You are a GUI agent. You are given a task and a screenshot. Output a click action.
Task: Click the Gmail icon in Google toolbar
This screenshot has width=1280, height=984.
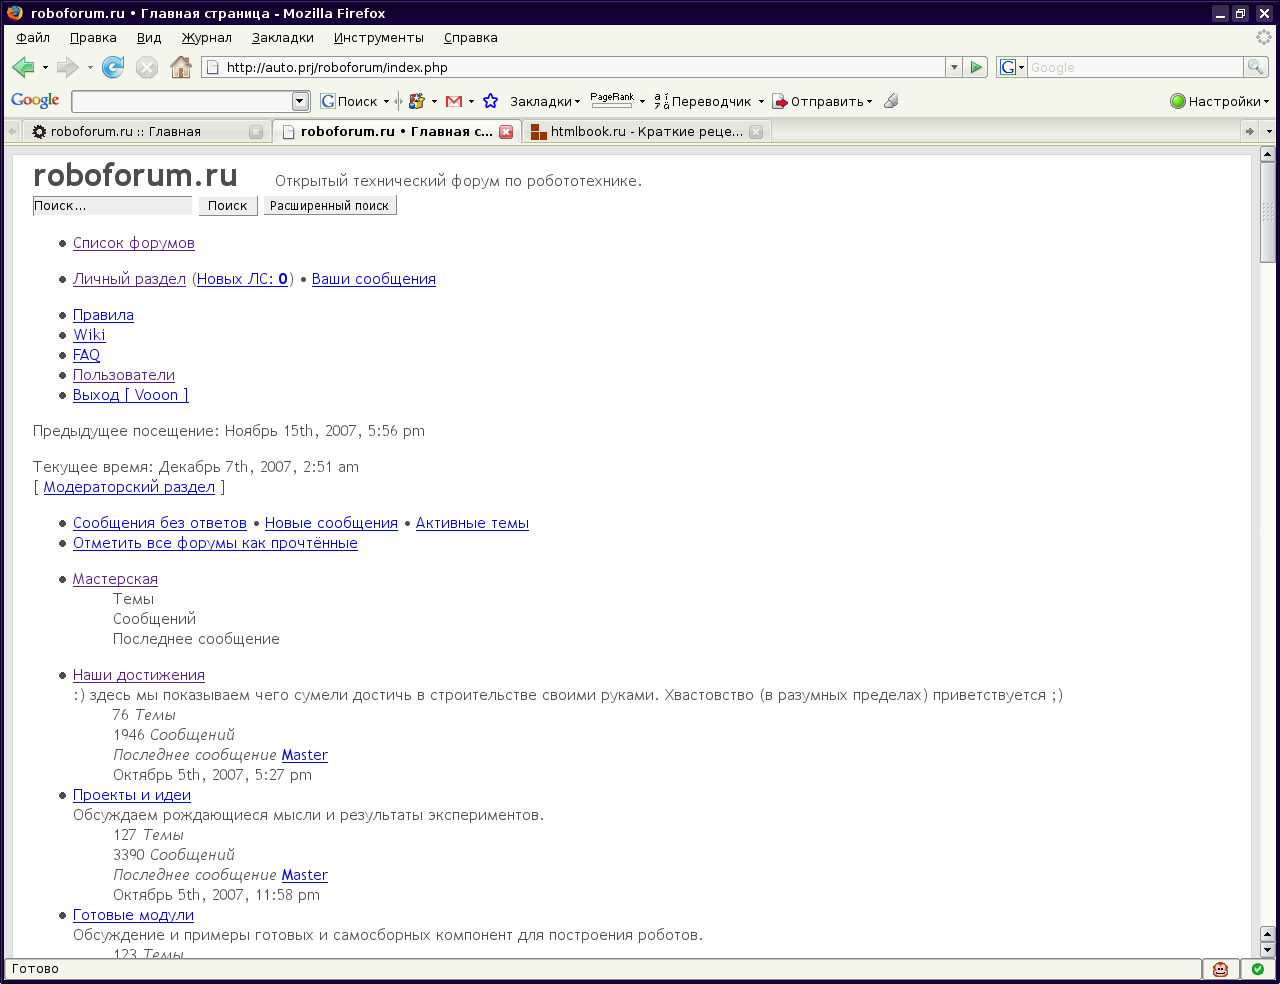pos(454,101)
